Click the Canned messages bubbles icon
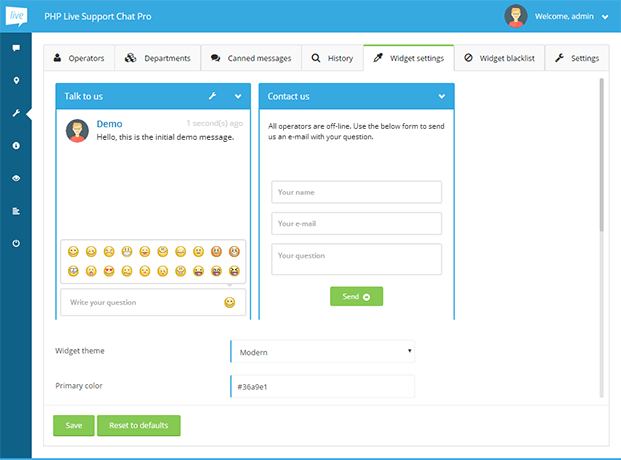This screenshot has height=460, width=621. coord(215,58)
